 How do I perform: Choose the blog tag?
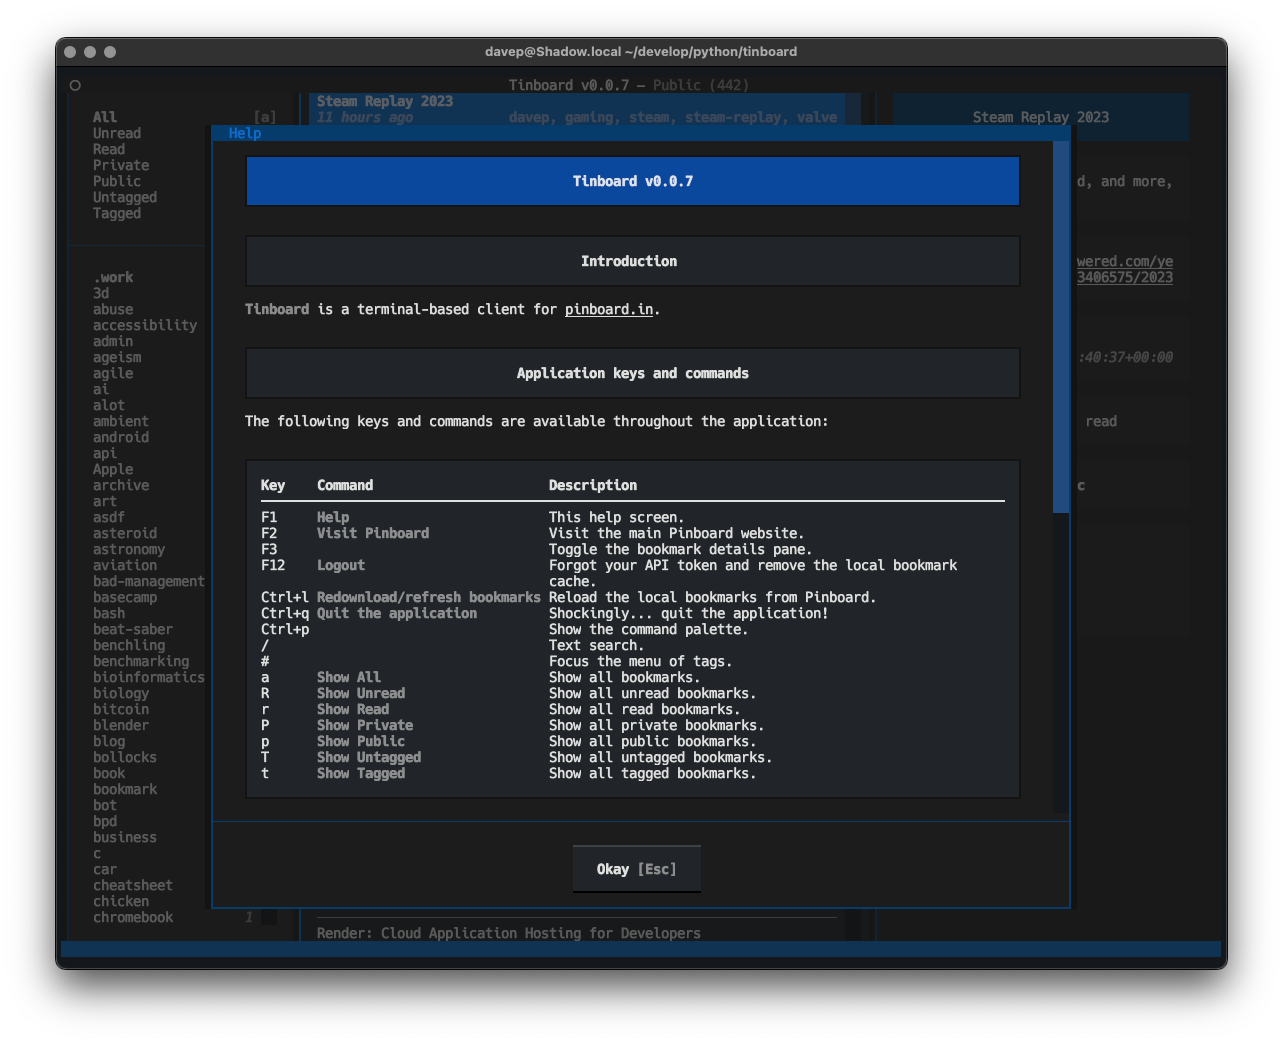coord(109,741)
